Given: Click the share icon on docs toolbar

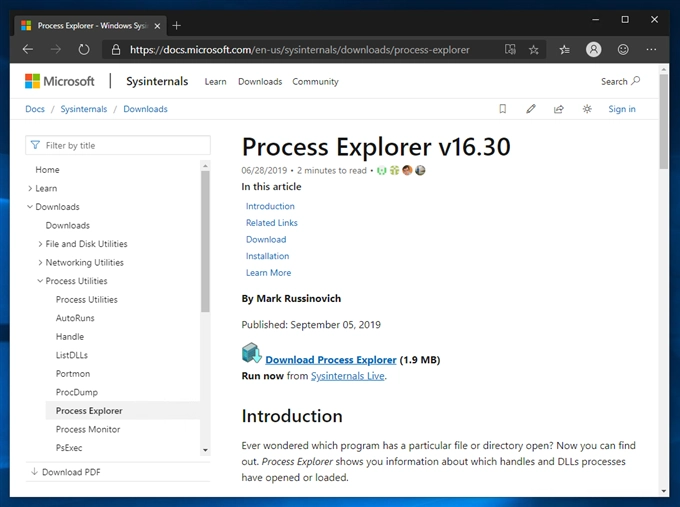Looking at the screenshot, I should point(558,109).
